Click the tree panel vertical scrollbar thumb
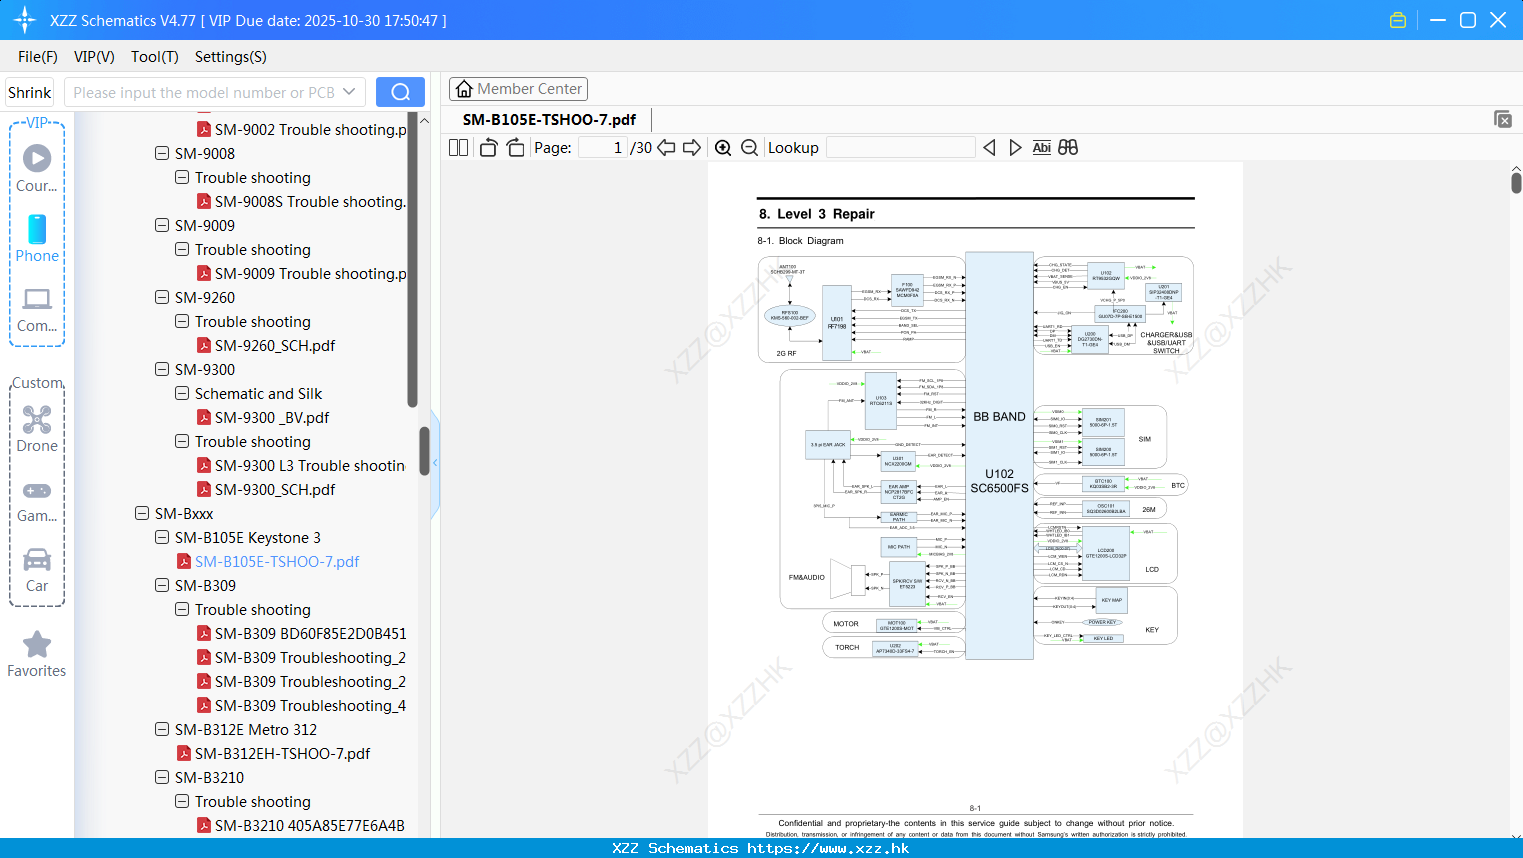This screenshot has width=1523, height=858. point(424,451)
